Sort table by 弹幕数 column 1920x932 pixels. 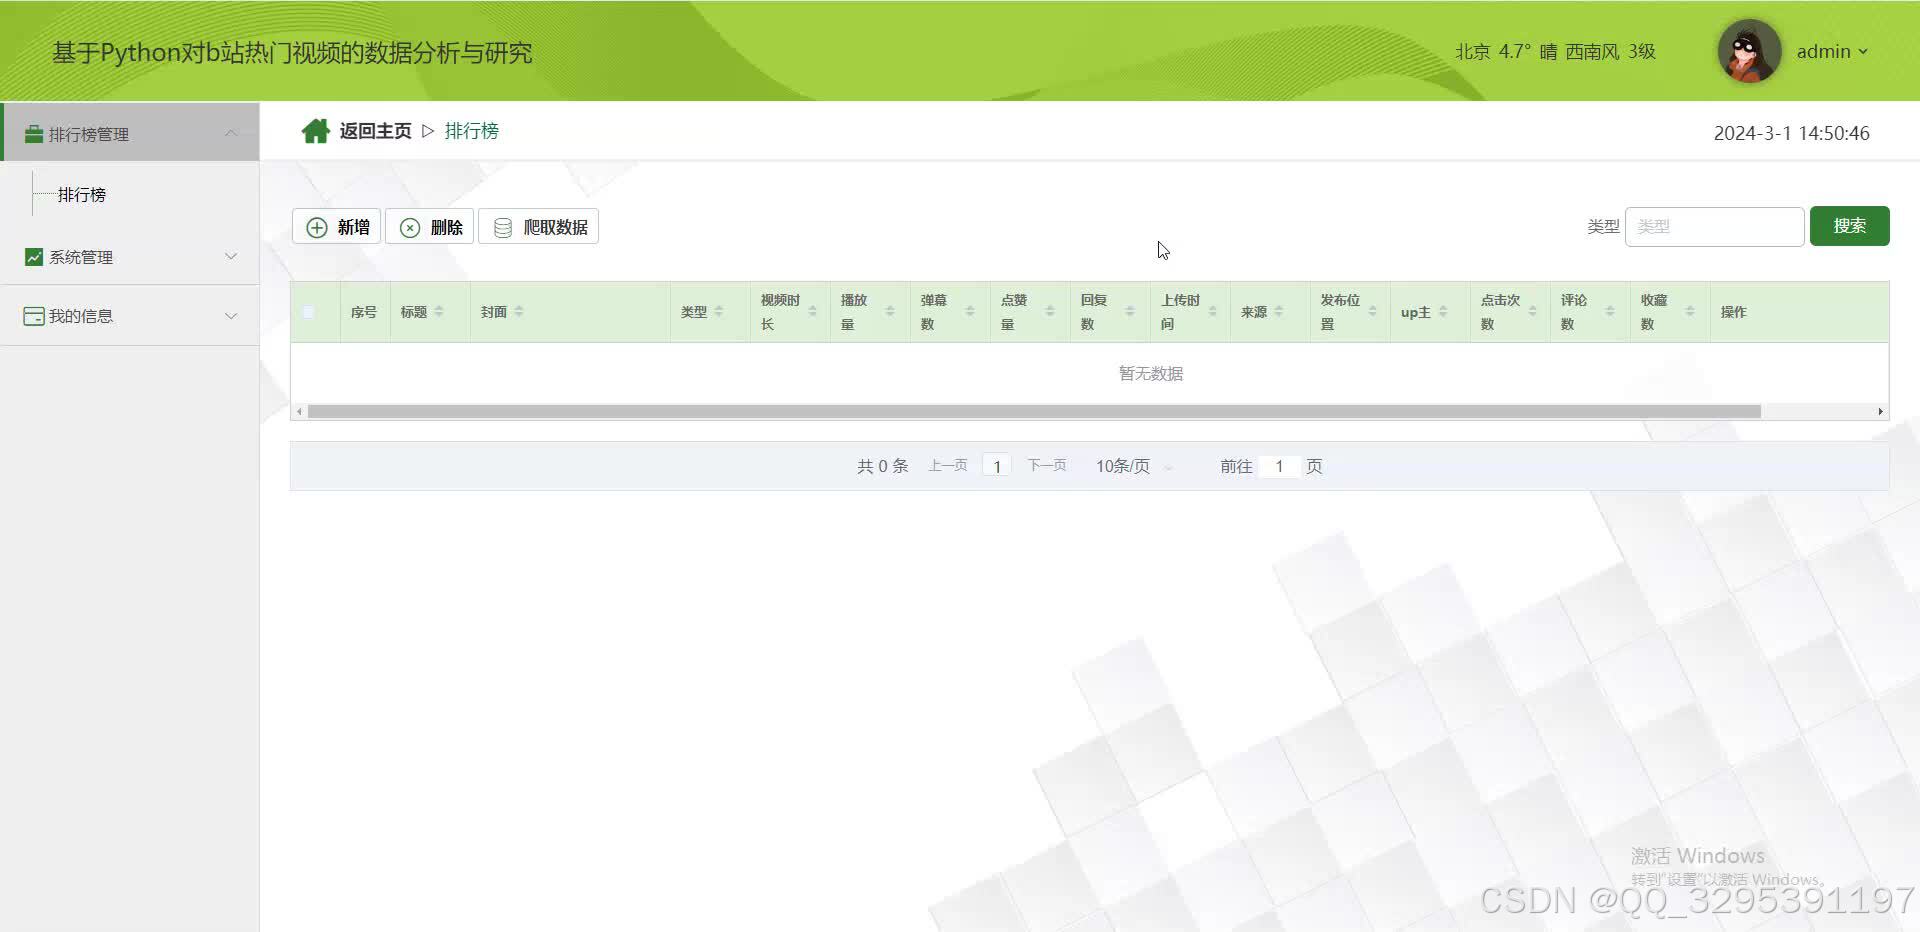(x=970, y=312)
